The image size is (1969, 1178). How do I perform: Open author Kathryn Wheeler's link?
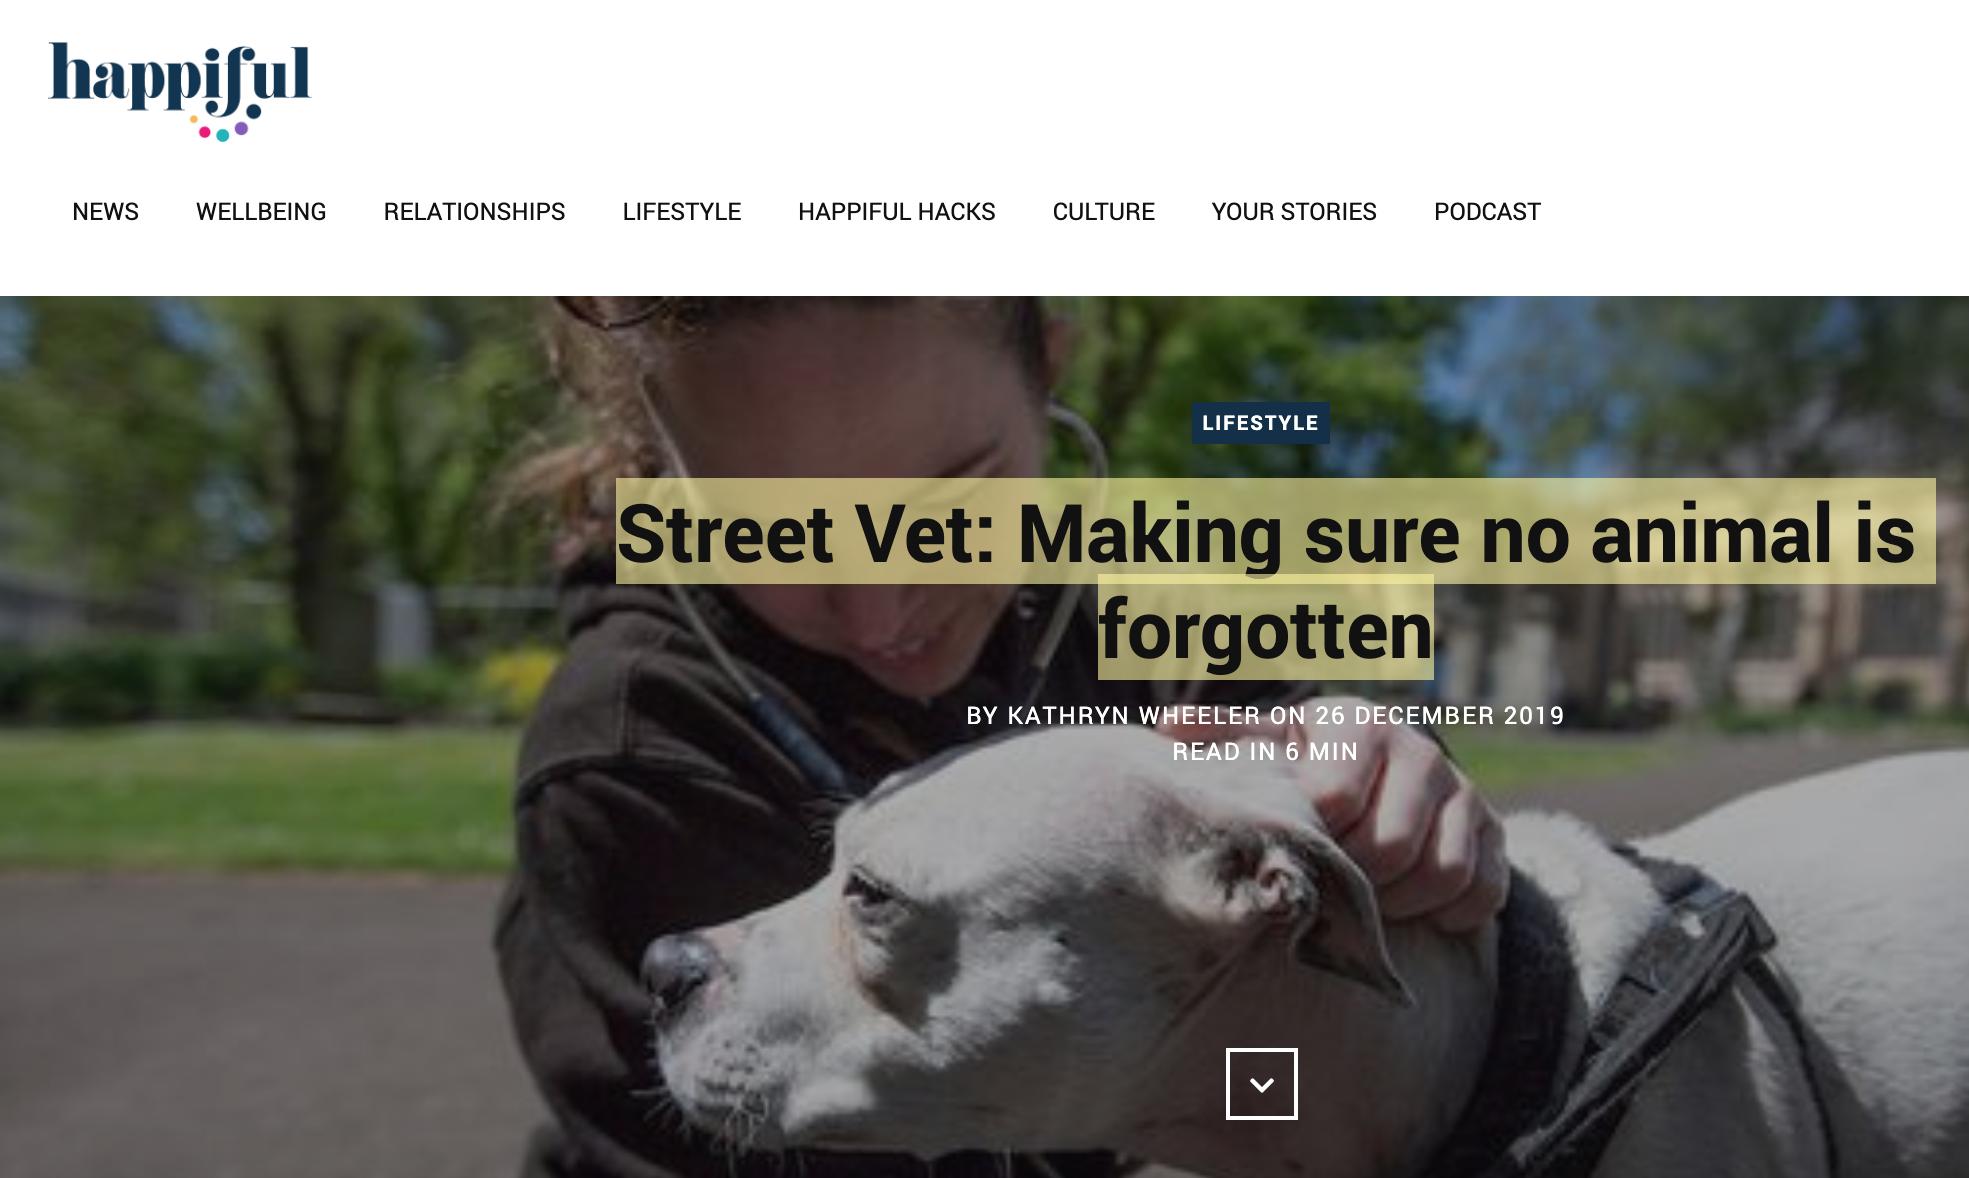[x=1133, y=716]
